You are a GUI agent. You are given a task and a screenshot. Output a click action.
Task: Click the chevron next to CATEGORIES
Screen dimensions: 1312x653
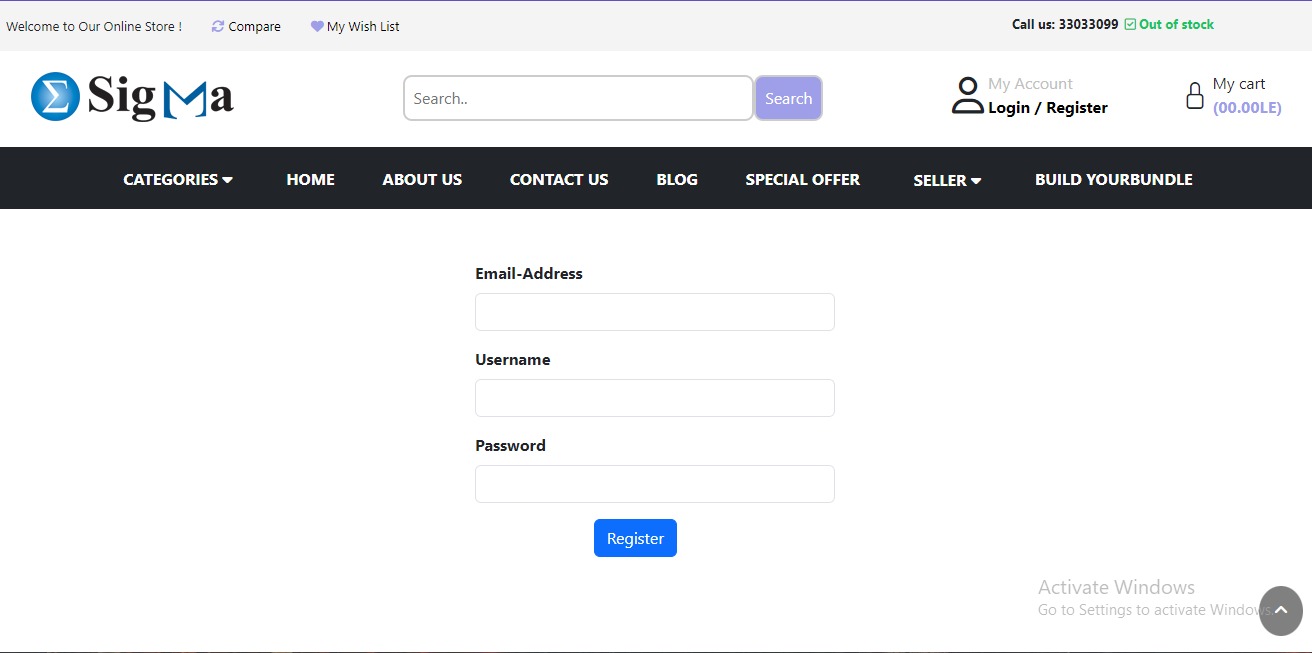228,180
